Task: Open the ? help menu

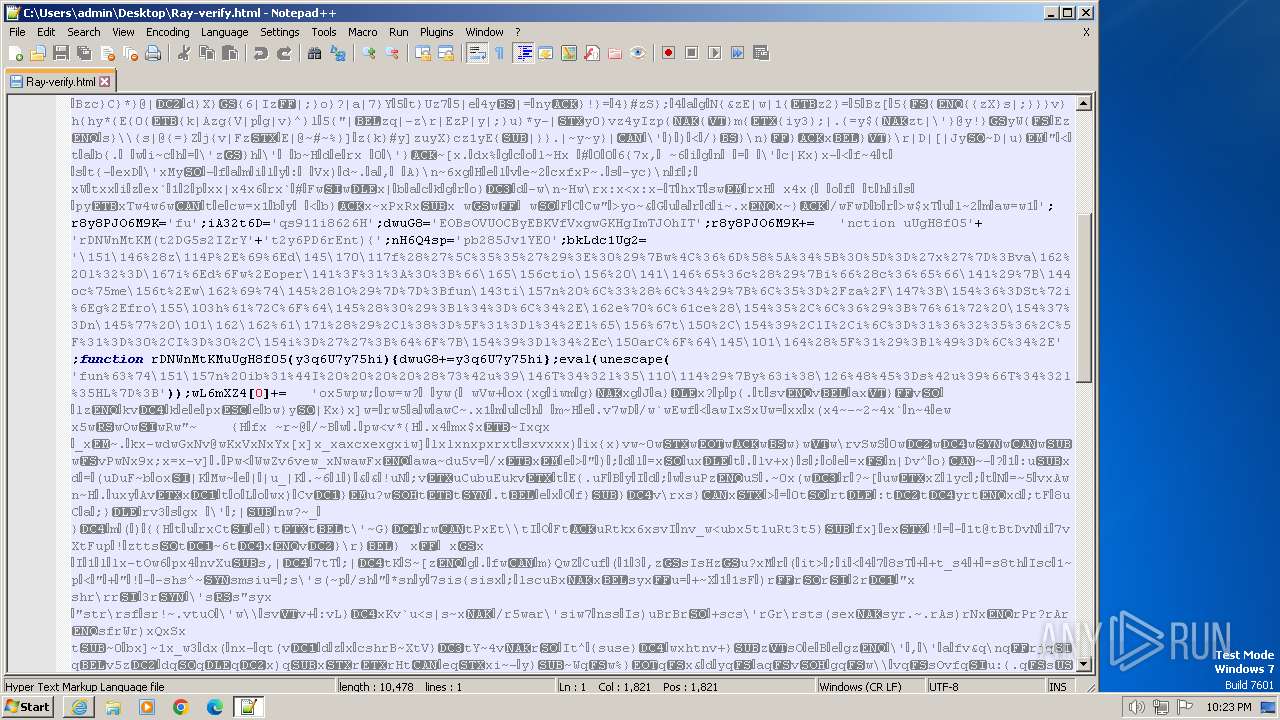Action: 517,32
